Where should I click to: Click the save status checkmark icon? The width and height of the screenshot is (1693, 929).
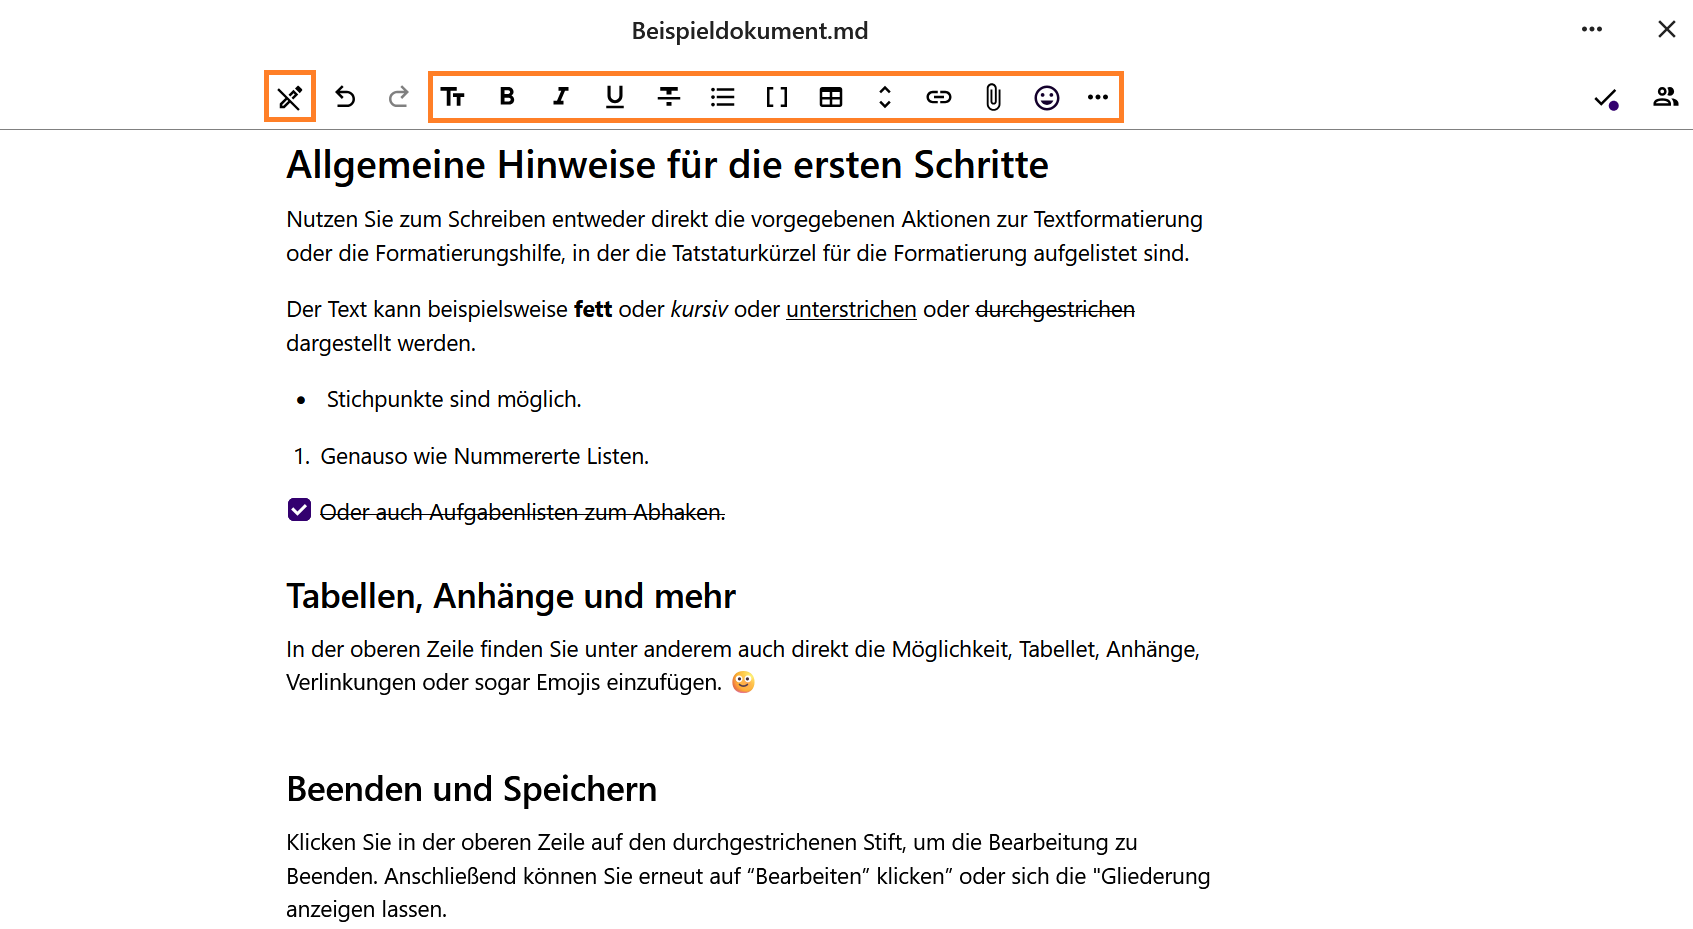point(1605,98)
